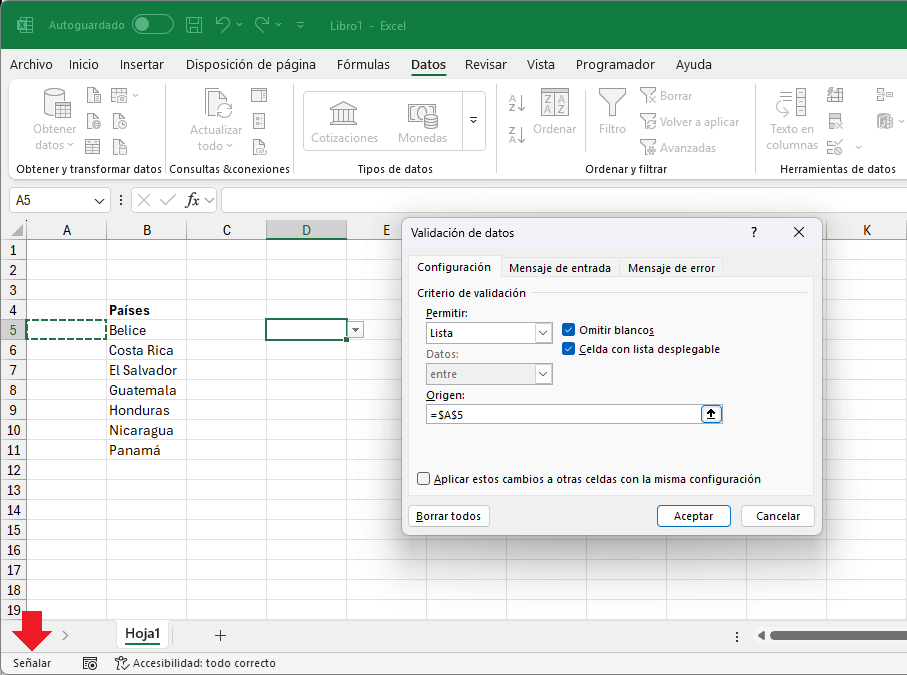Uncheck Celda con lista desplegable
This screenshot has width=907, height=675.
point(568,349)
